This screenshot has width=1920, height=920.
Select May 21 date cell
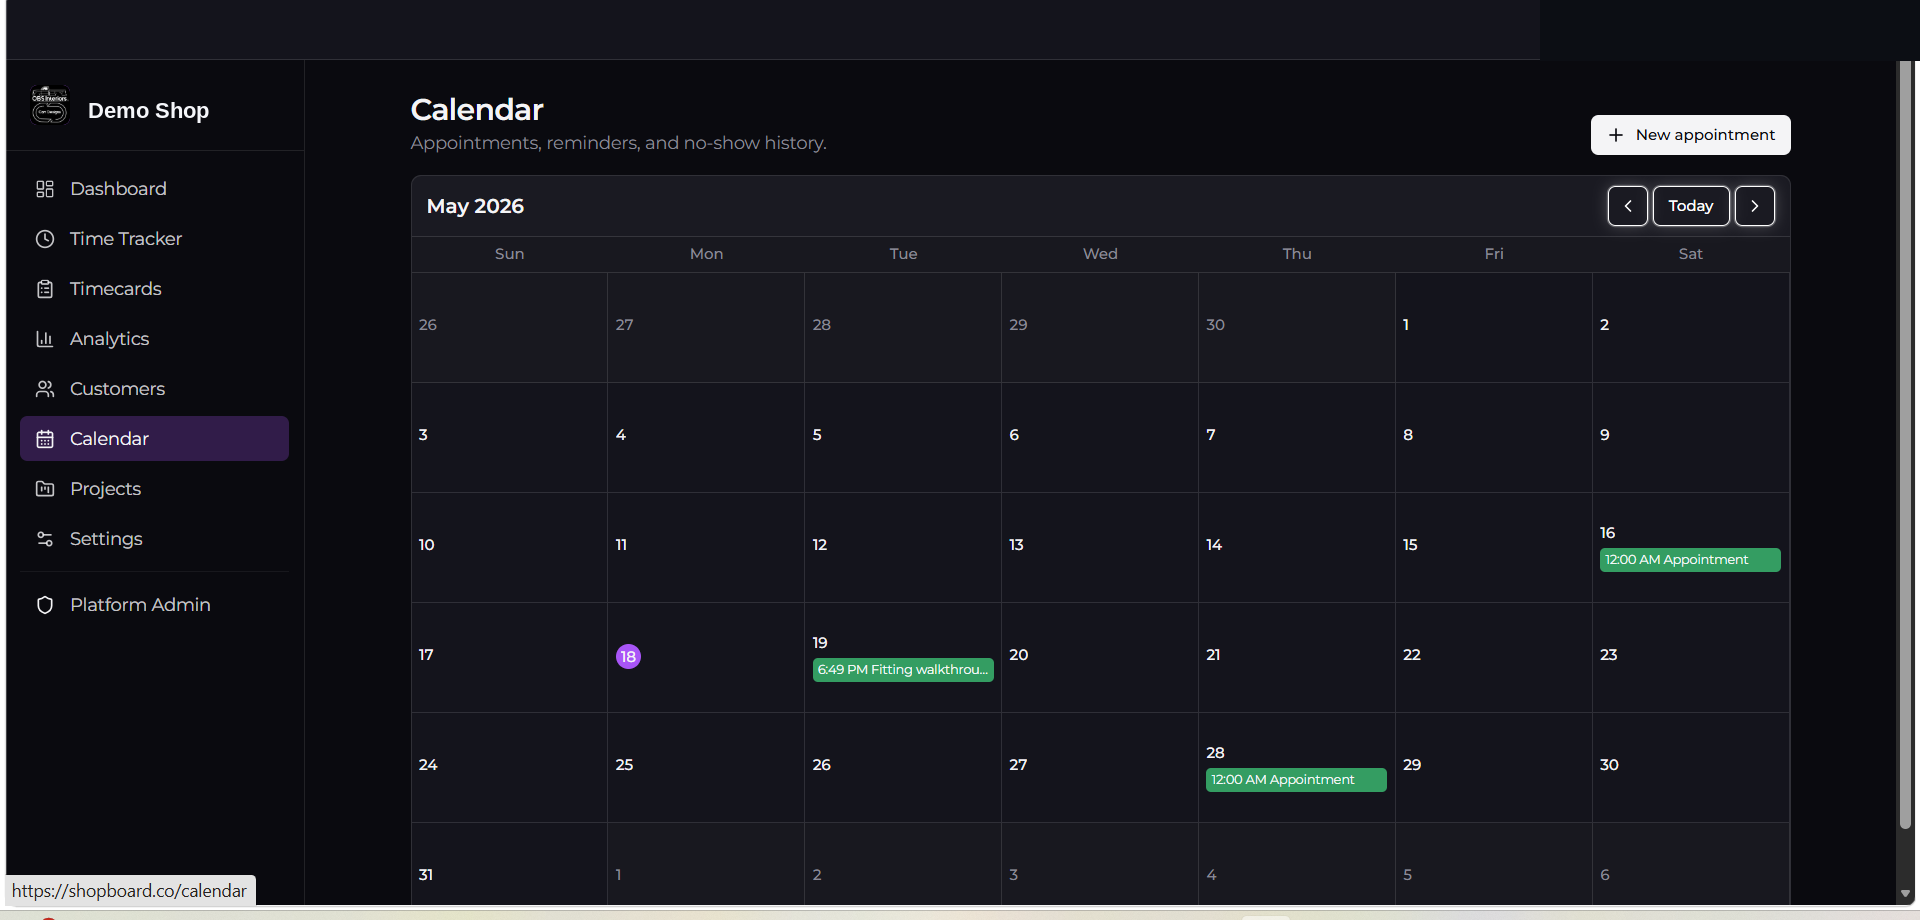tap(1297, 658)
